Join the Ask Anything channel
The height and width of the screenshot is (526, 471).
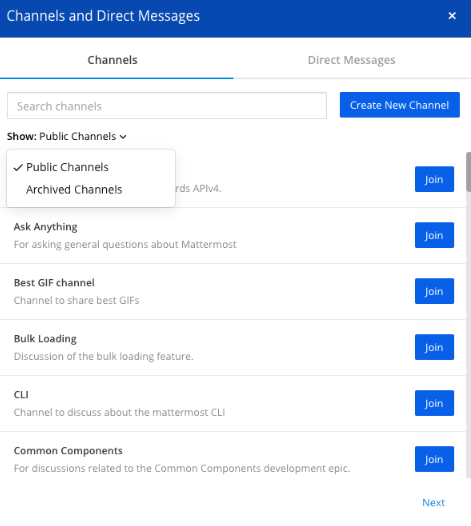pos(434,235)
